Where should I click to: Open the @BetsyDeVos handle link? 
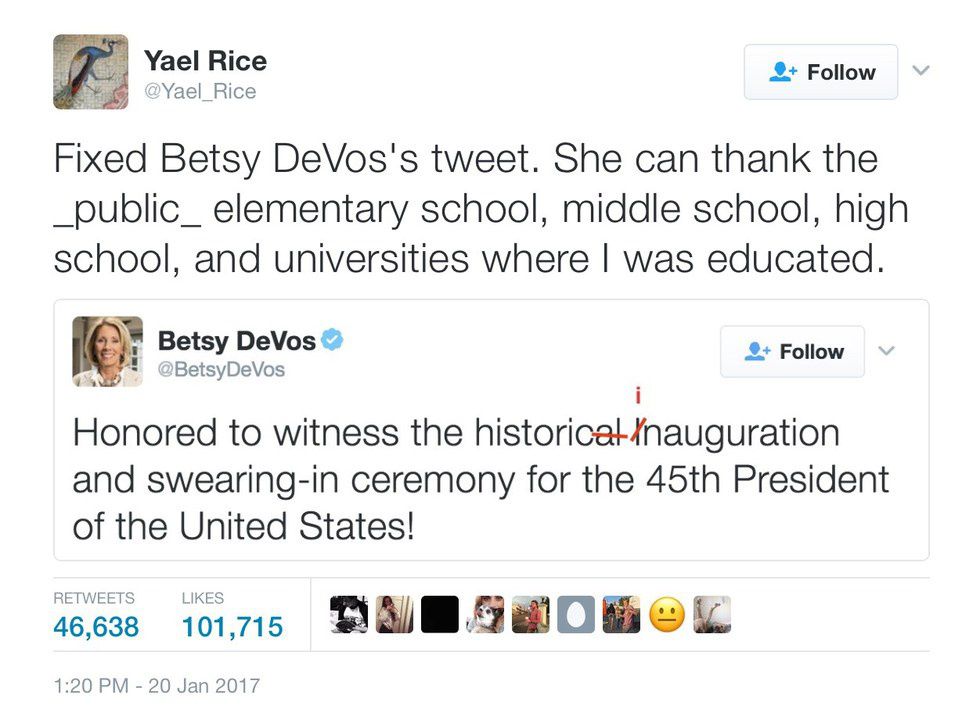coord(221,370)
